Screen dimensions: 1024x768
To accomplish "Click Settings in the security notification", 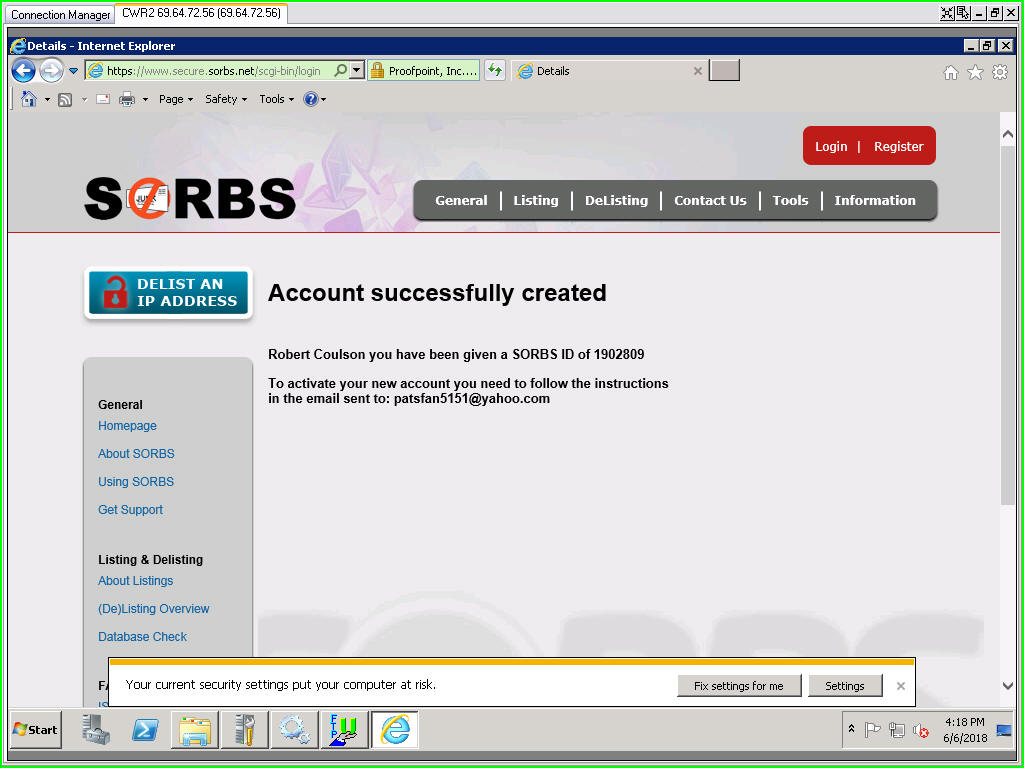I will 844,686.
